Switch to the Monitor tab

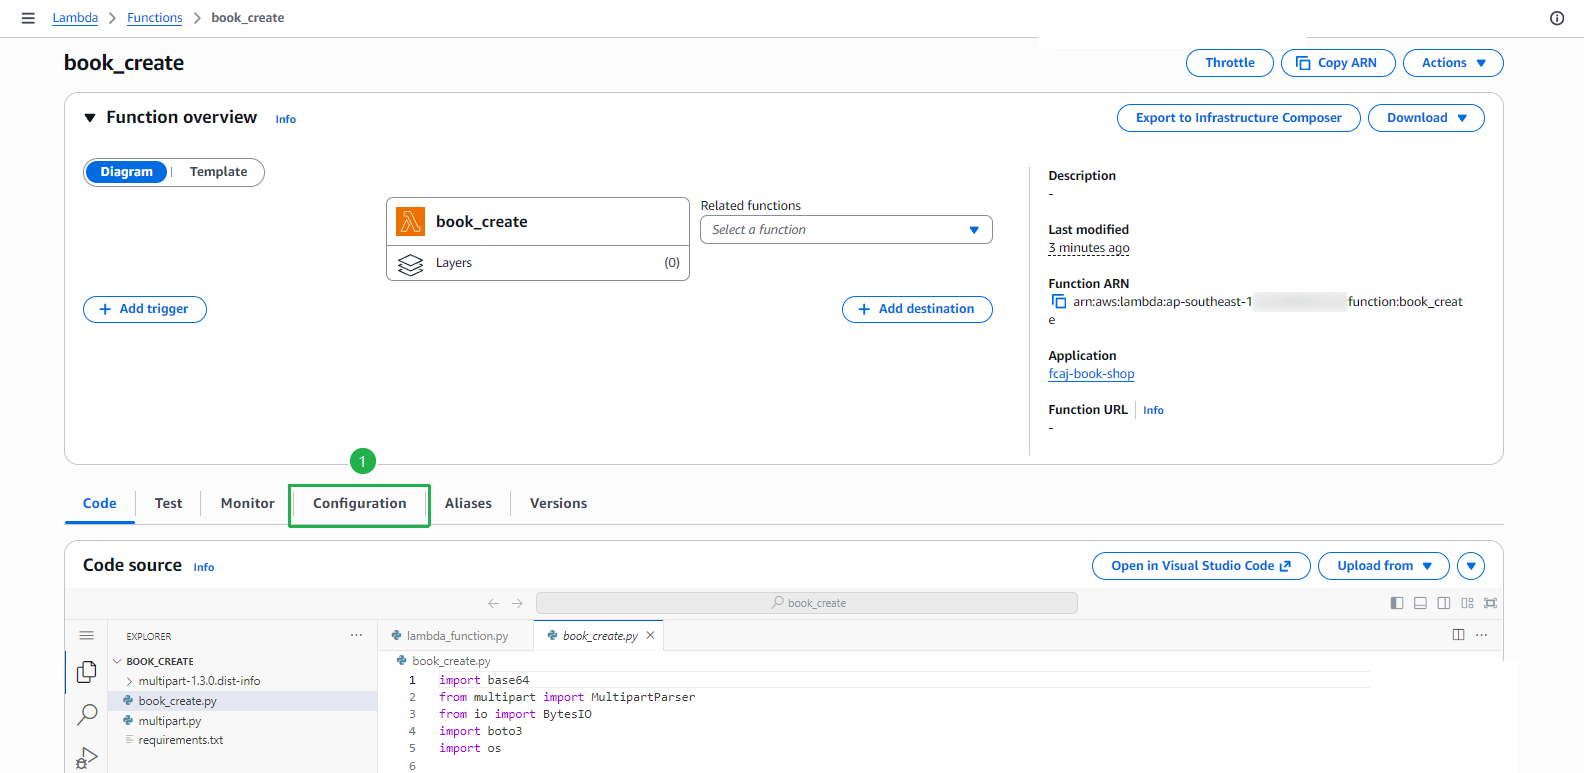(x=247, y=503)
